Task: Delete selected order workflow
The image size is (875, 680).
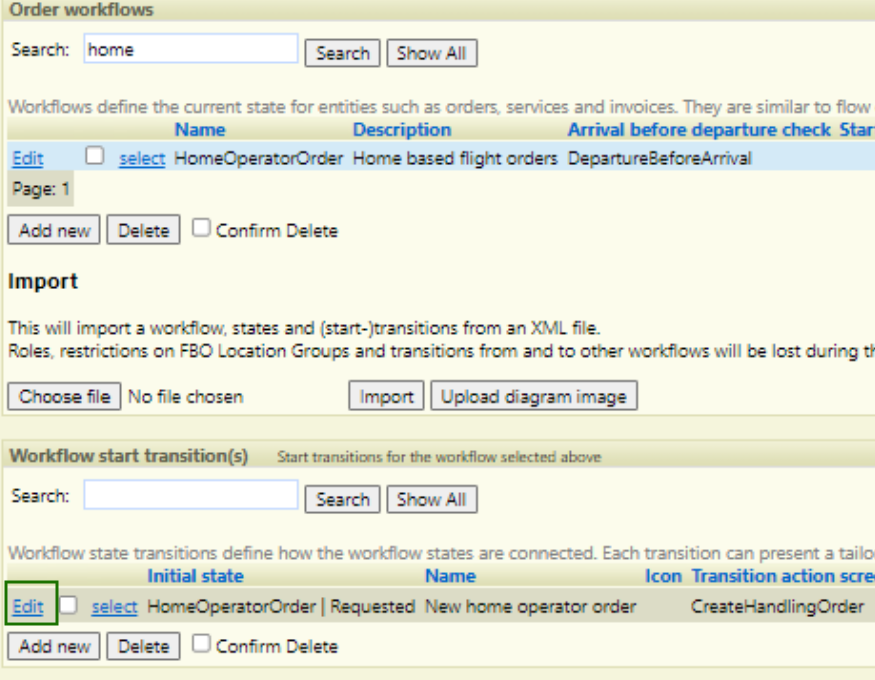Action: (143, 230)
